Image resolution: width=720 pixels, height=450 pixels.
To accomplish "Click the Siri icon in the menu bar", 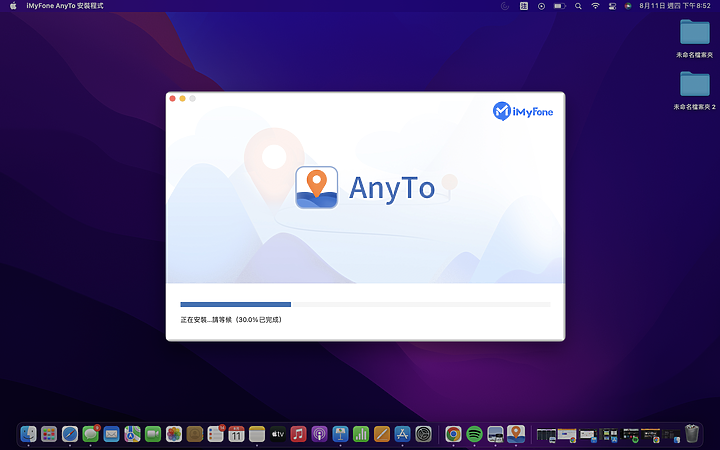I will (628, 6).
